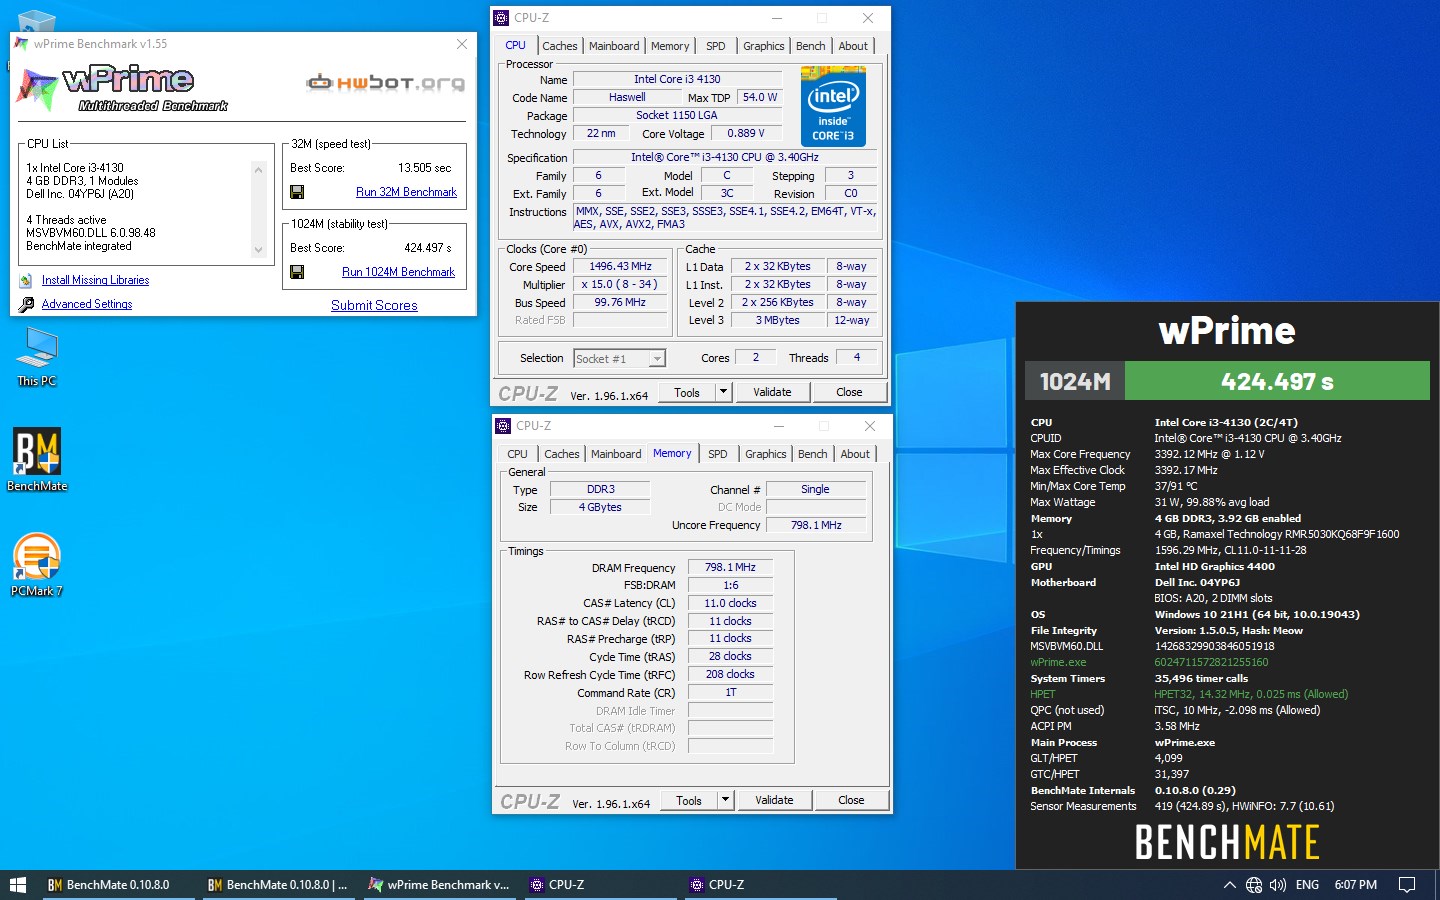Click the DRAM Frequency value 798.1 MHz

click(730, 567)
